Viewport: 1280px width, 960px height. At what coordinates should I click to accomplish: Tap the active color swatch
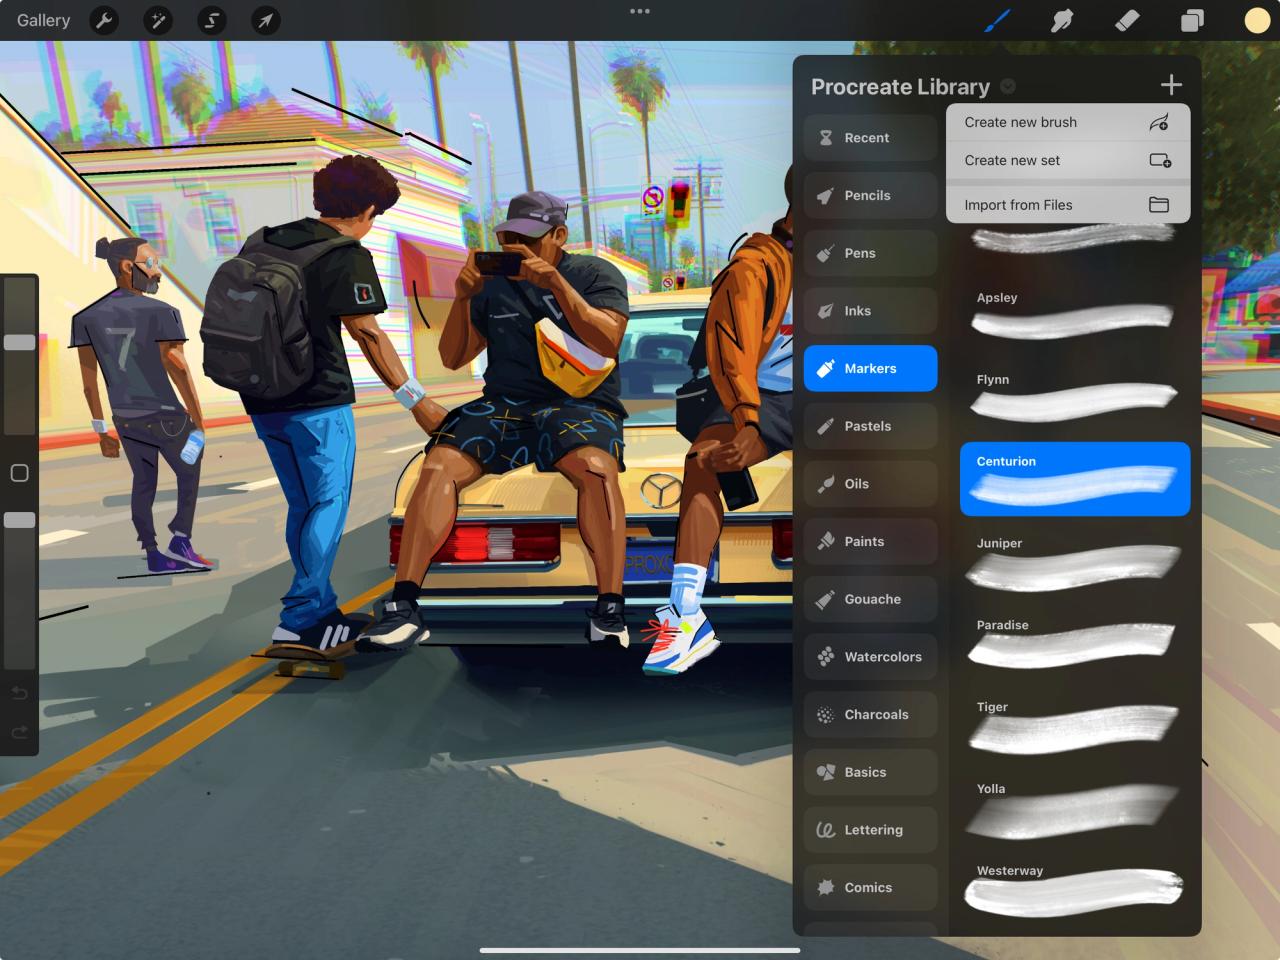pyautogui.click(x=1256, y=19)
